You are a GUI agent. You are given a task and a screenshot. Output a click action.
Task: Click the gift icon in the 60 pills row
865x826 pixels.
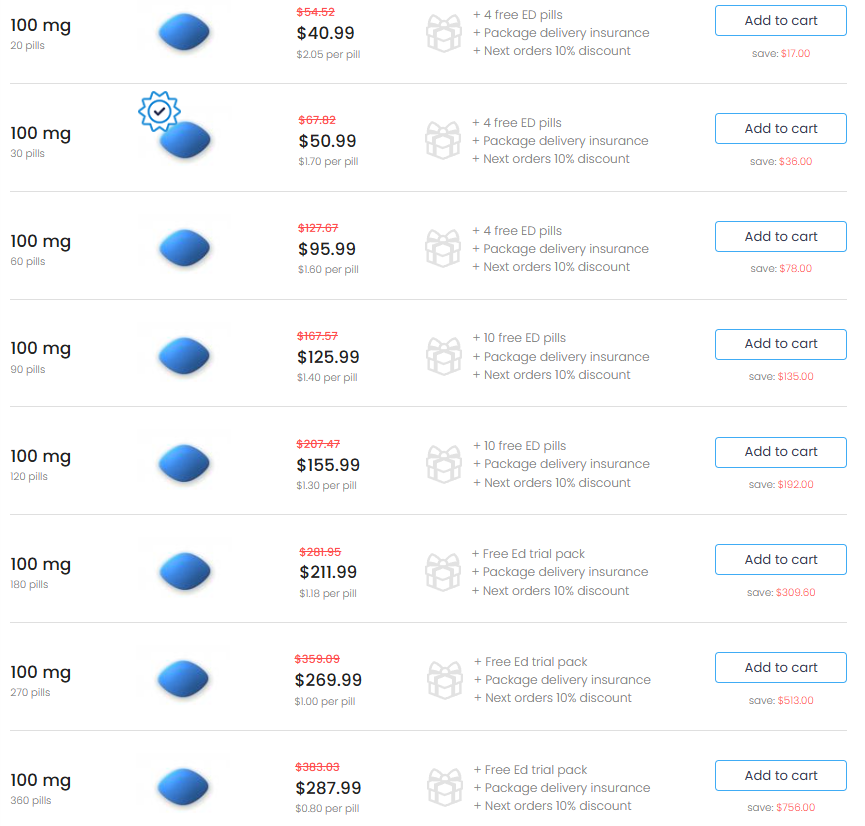(x=443, y=249)
